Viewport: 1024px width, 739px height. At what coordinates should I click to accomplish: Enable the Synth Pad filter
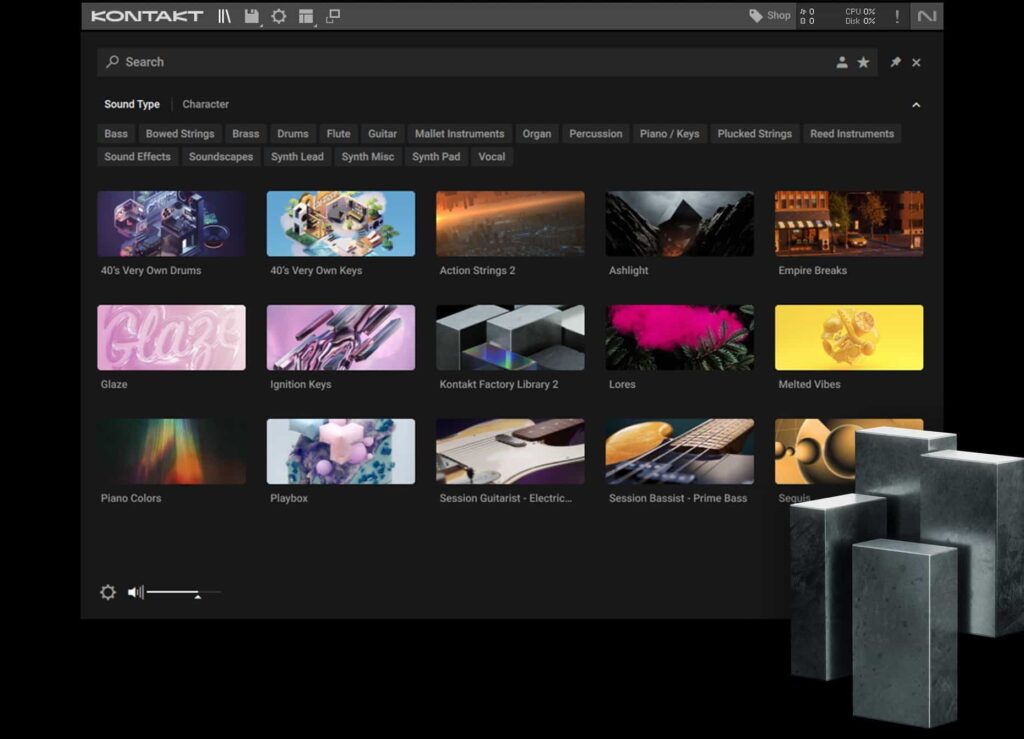click(x=436, y=156)
